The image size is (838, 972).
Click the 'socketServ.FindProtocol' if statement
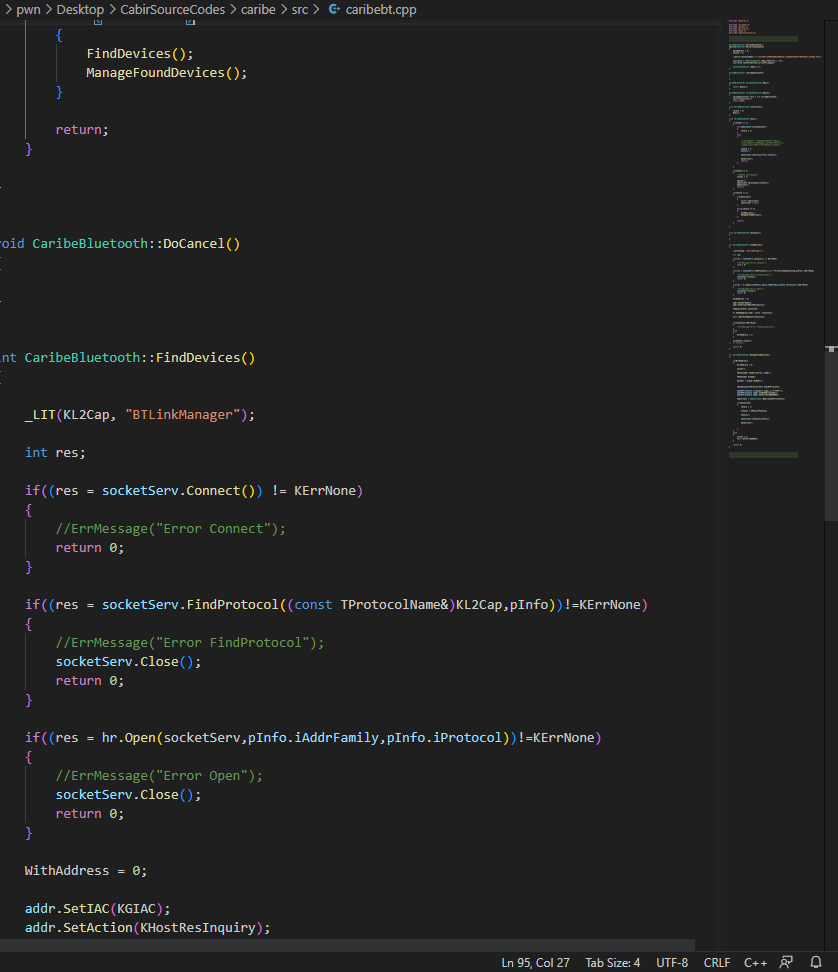(x=336, y=604)
